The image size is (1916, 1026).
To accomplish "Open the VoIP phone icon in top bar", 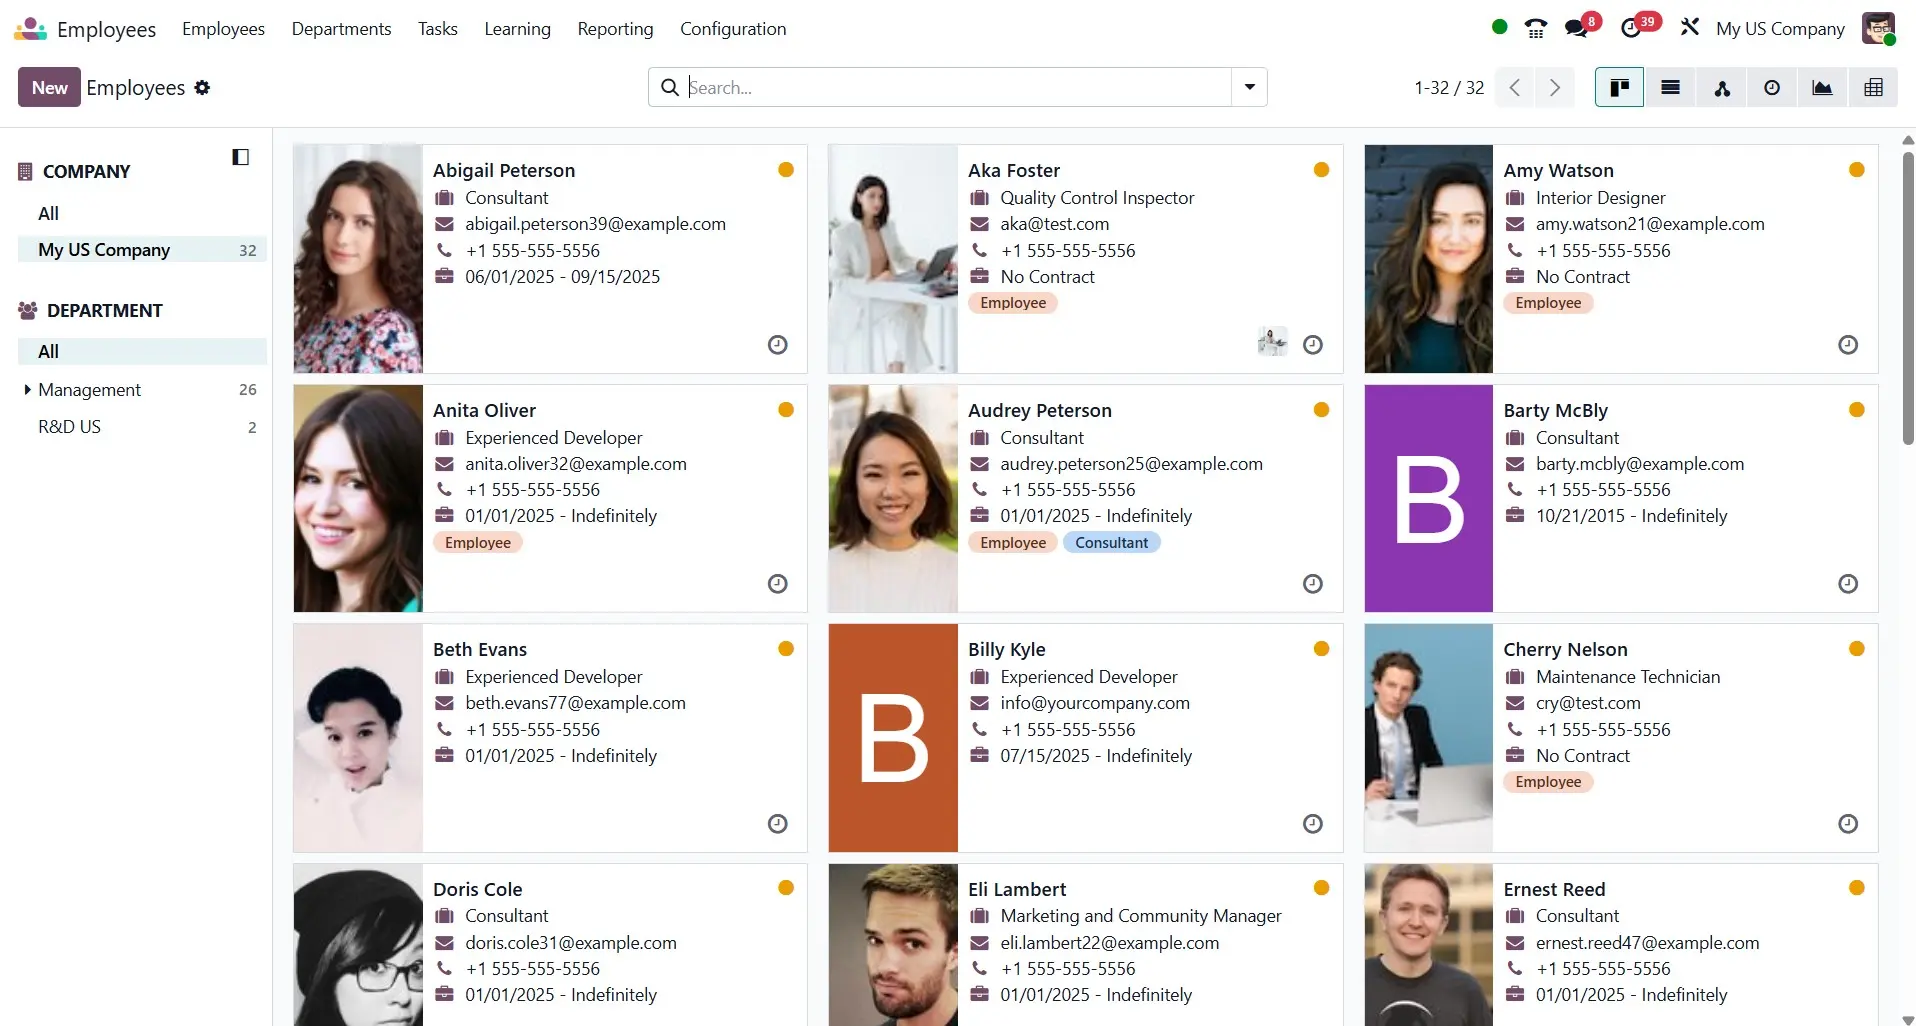I will pos(1536,28).
